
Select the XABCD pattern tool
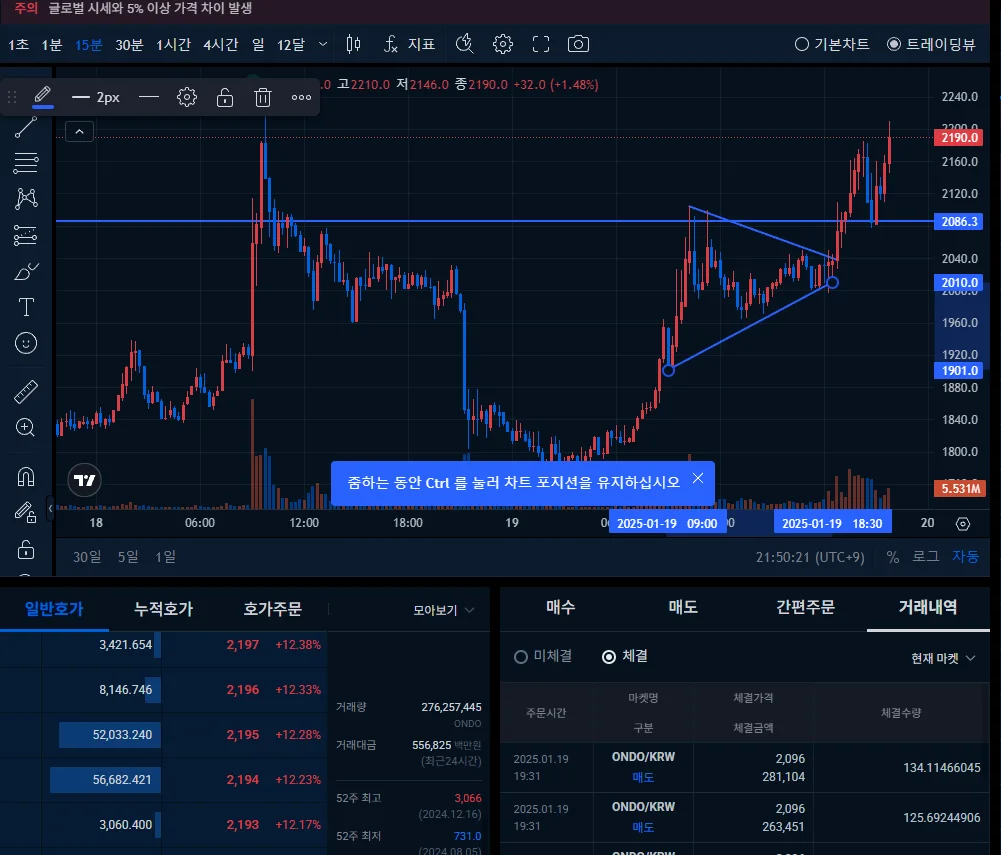[26, 199]
